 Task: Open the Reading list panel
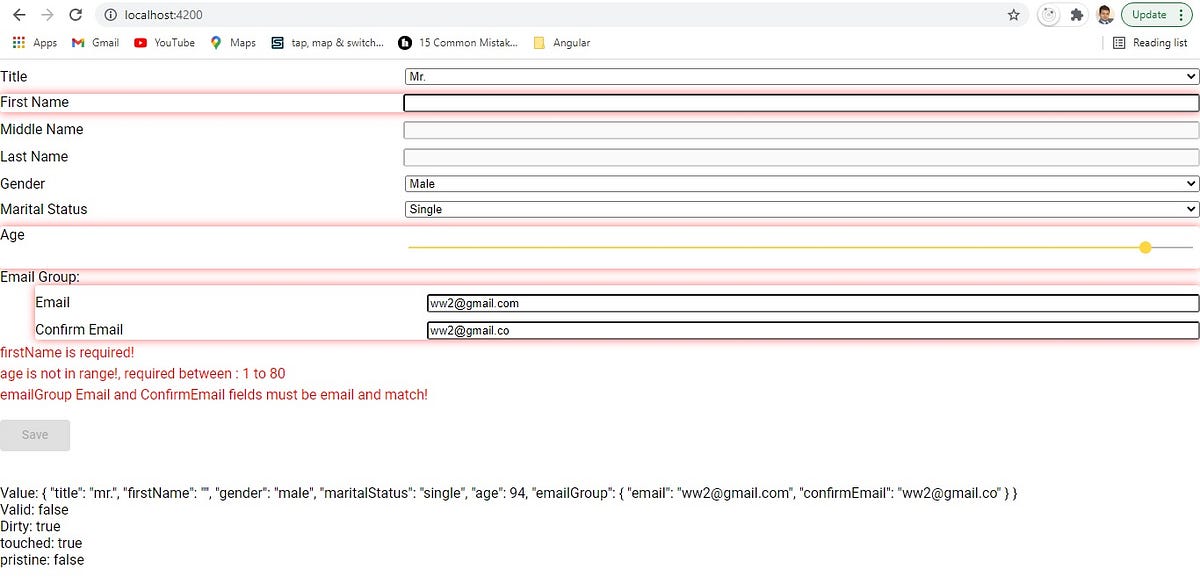pos(1150,43)
